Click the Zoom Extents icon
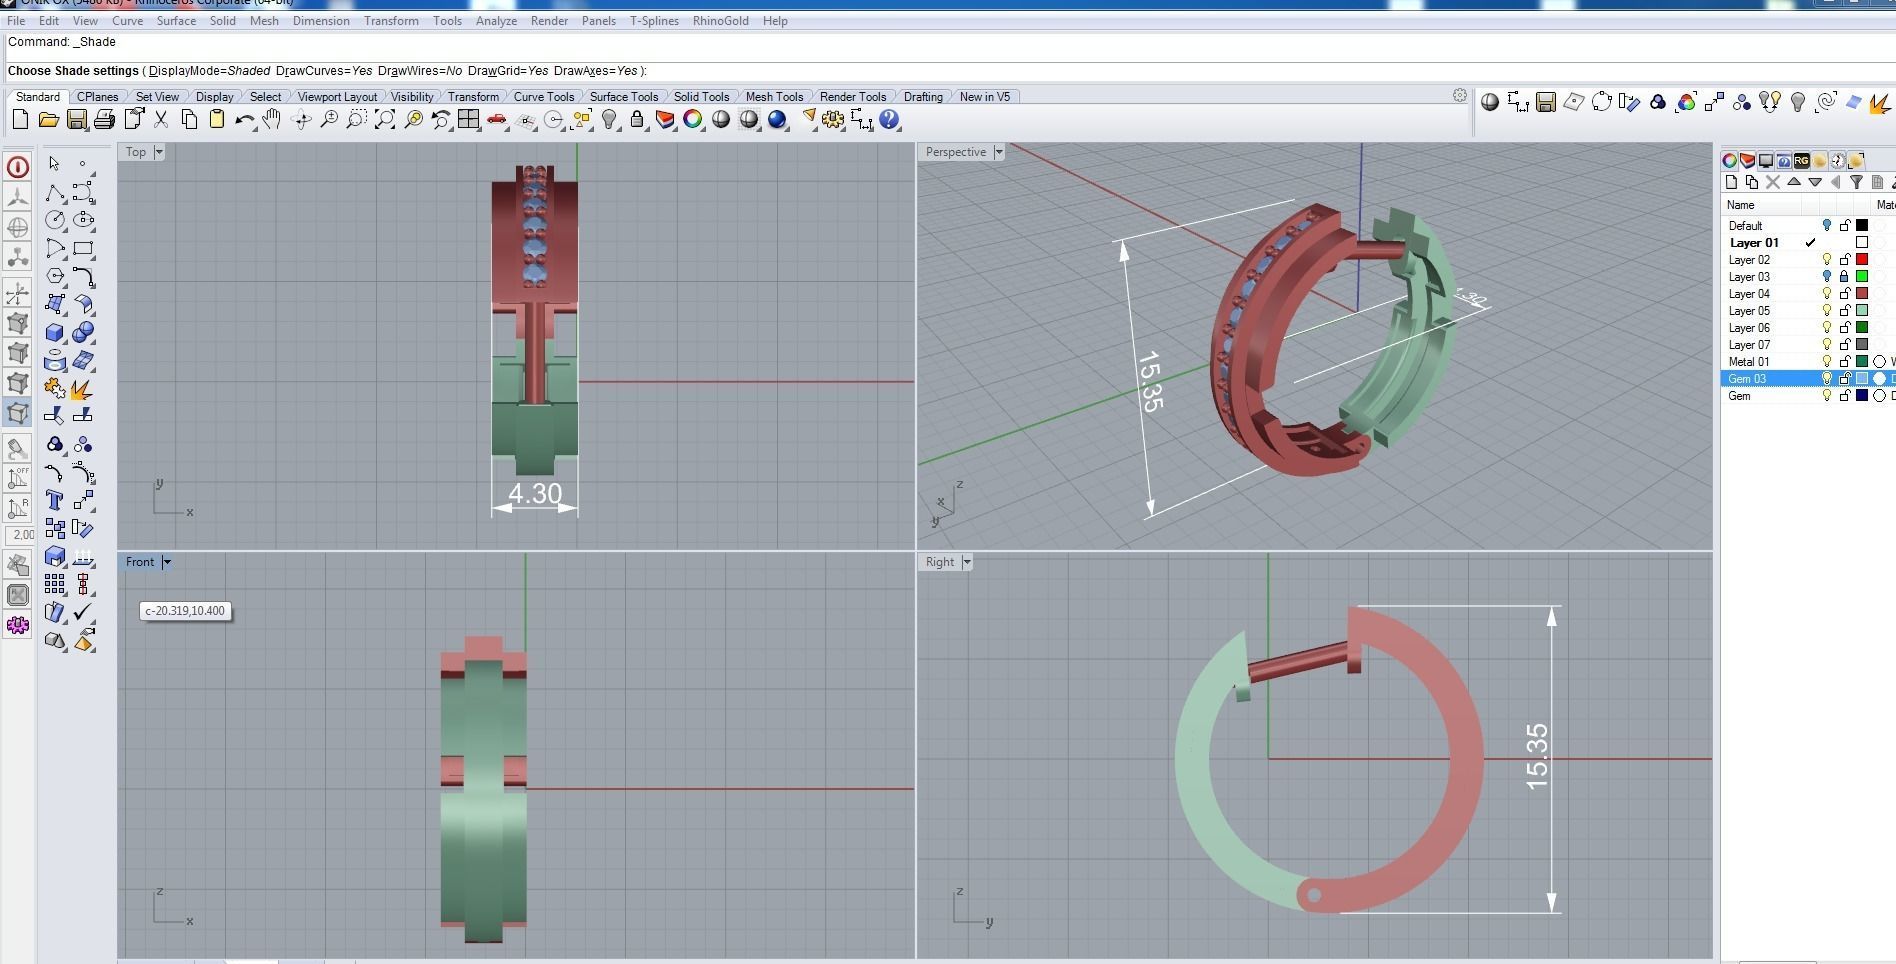 [384, 120]
